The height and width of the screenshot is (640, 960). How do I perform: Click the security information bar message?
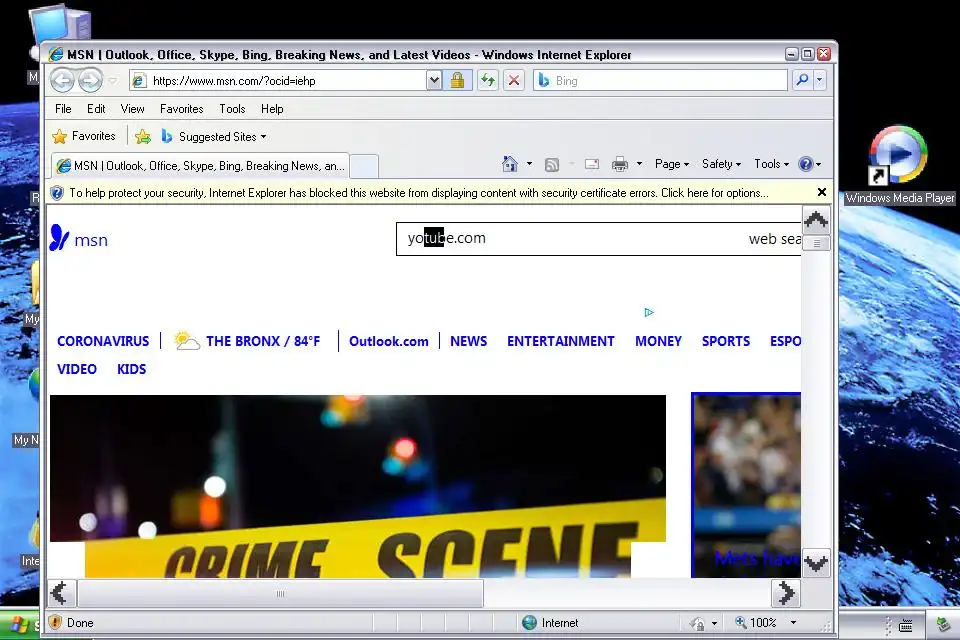(419, 193)
